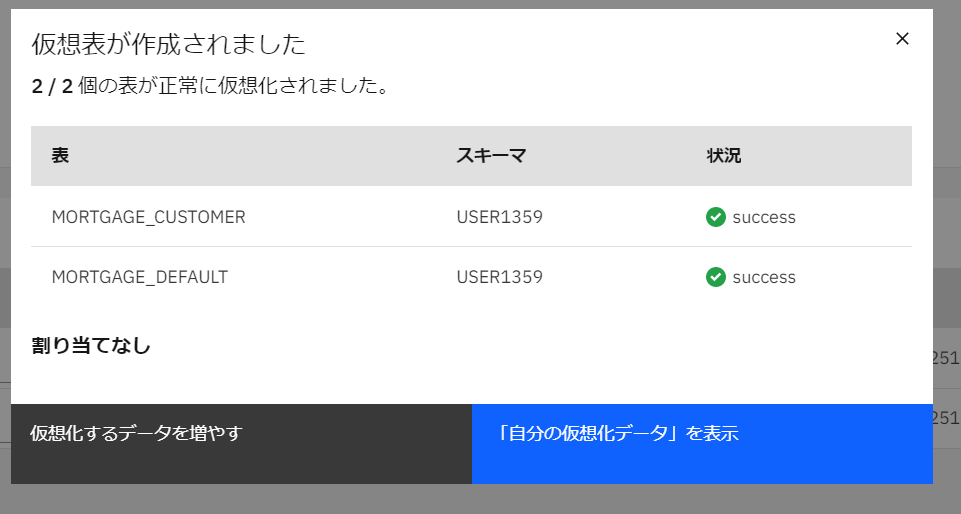Click USER1359 schema in MORTGAGE_DEFAULT row

(x=499, y=277)
